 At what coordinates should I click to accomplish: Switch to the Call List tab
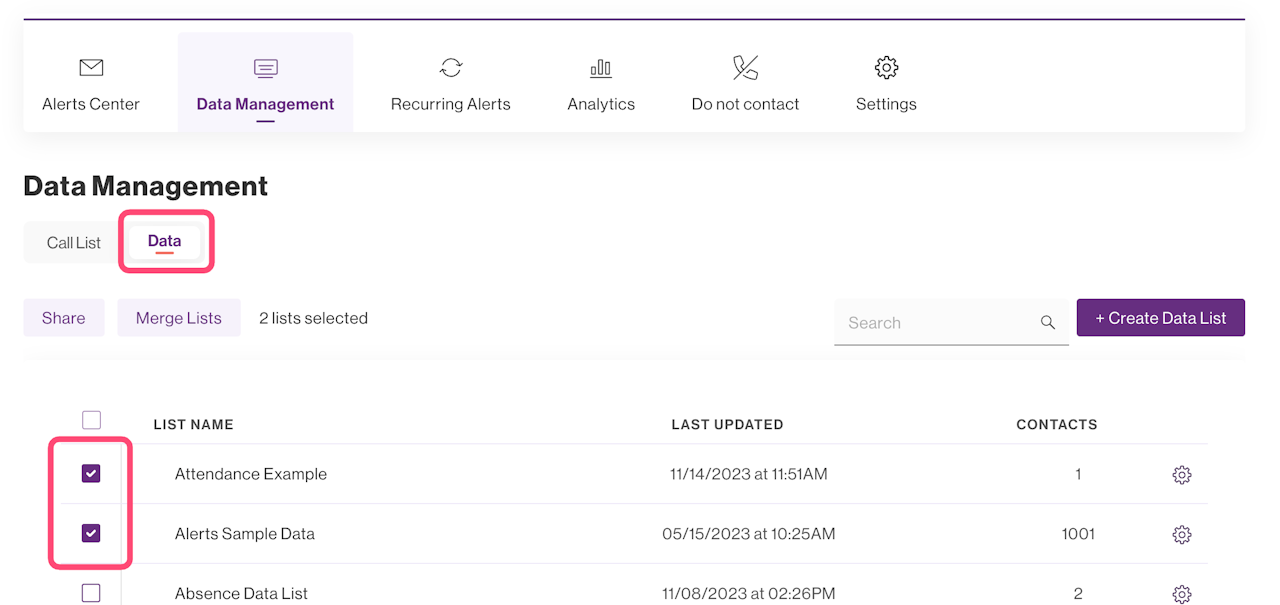[74, 243]
